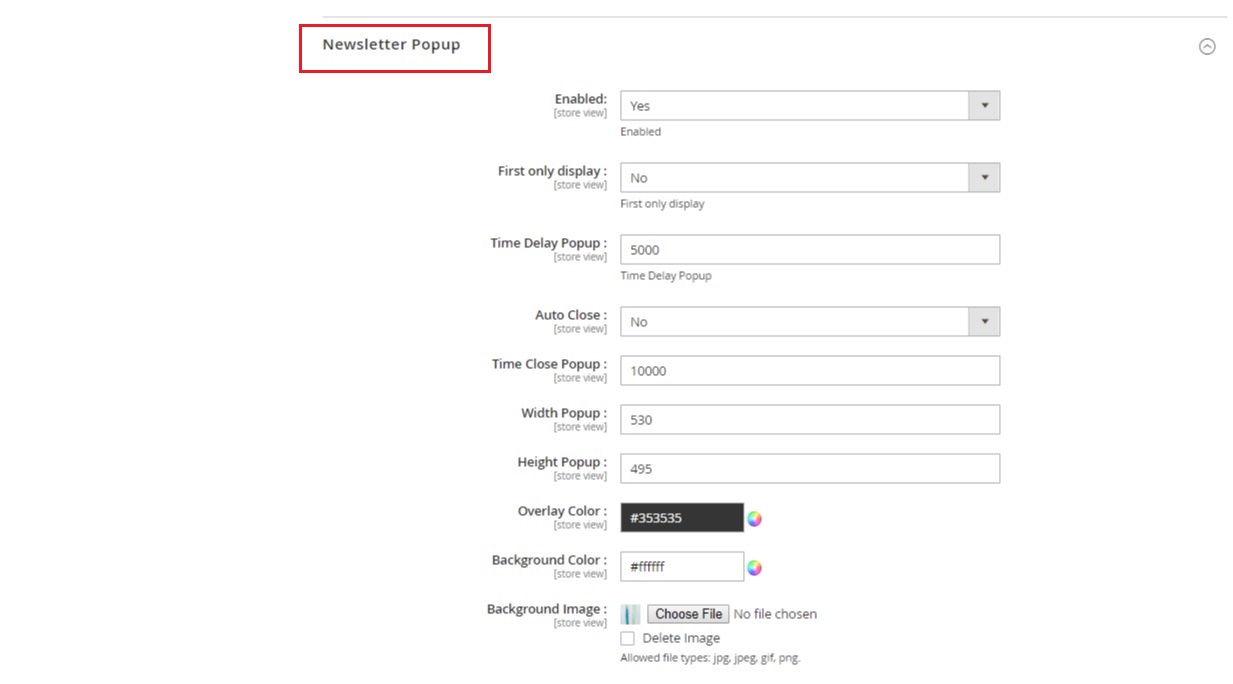Viewport: 1233px width, 684px height.
Task: Click the No file chosen text
Action: pos(775,614)
